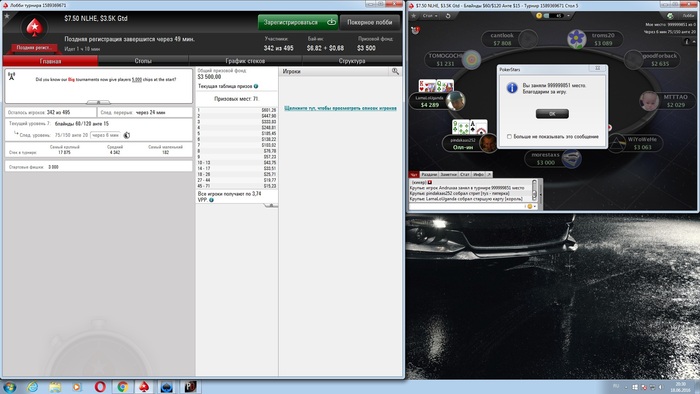The width and height of the screenshot is (700, 394).
Task: Open Opera browser from taskbar
Action: (100, 387)
